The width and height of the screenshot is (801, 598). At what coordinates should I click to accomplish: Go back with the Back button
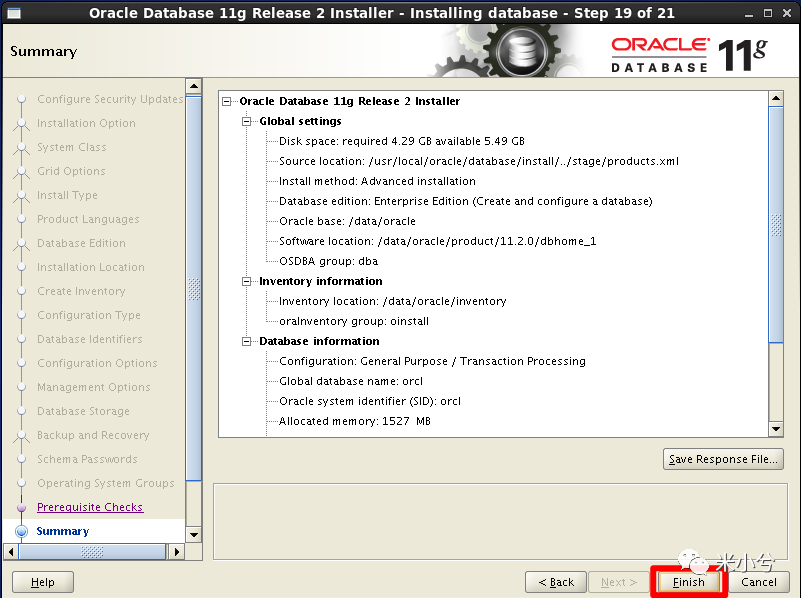pos(555,582)
